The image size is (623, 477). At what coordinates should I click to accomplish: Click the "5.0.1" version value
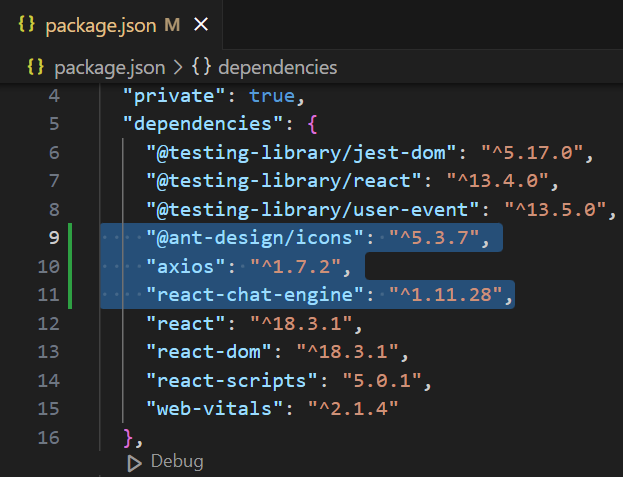[x=382, y=380]
